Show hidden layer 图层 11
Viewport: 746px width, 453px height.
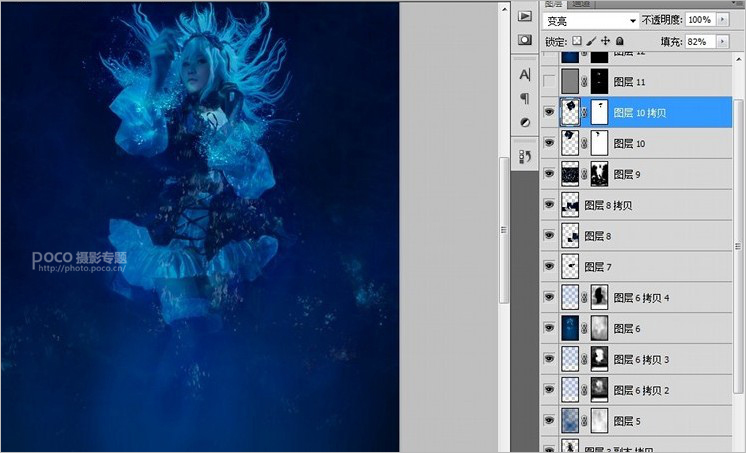549,81
